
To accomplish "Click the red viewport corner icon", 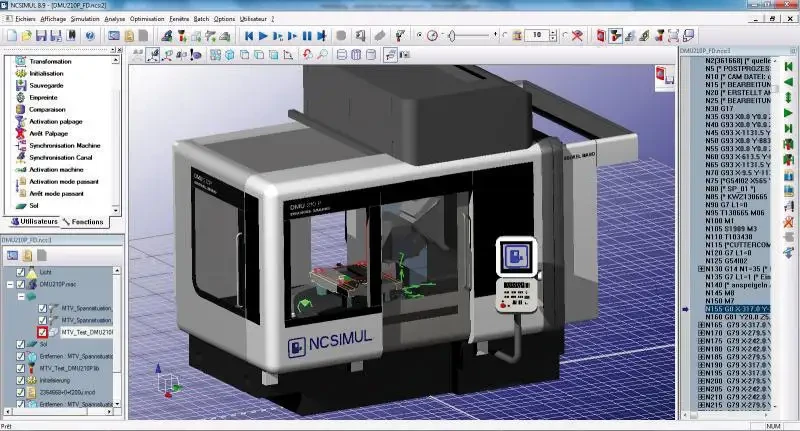I will pos(664,77).
